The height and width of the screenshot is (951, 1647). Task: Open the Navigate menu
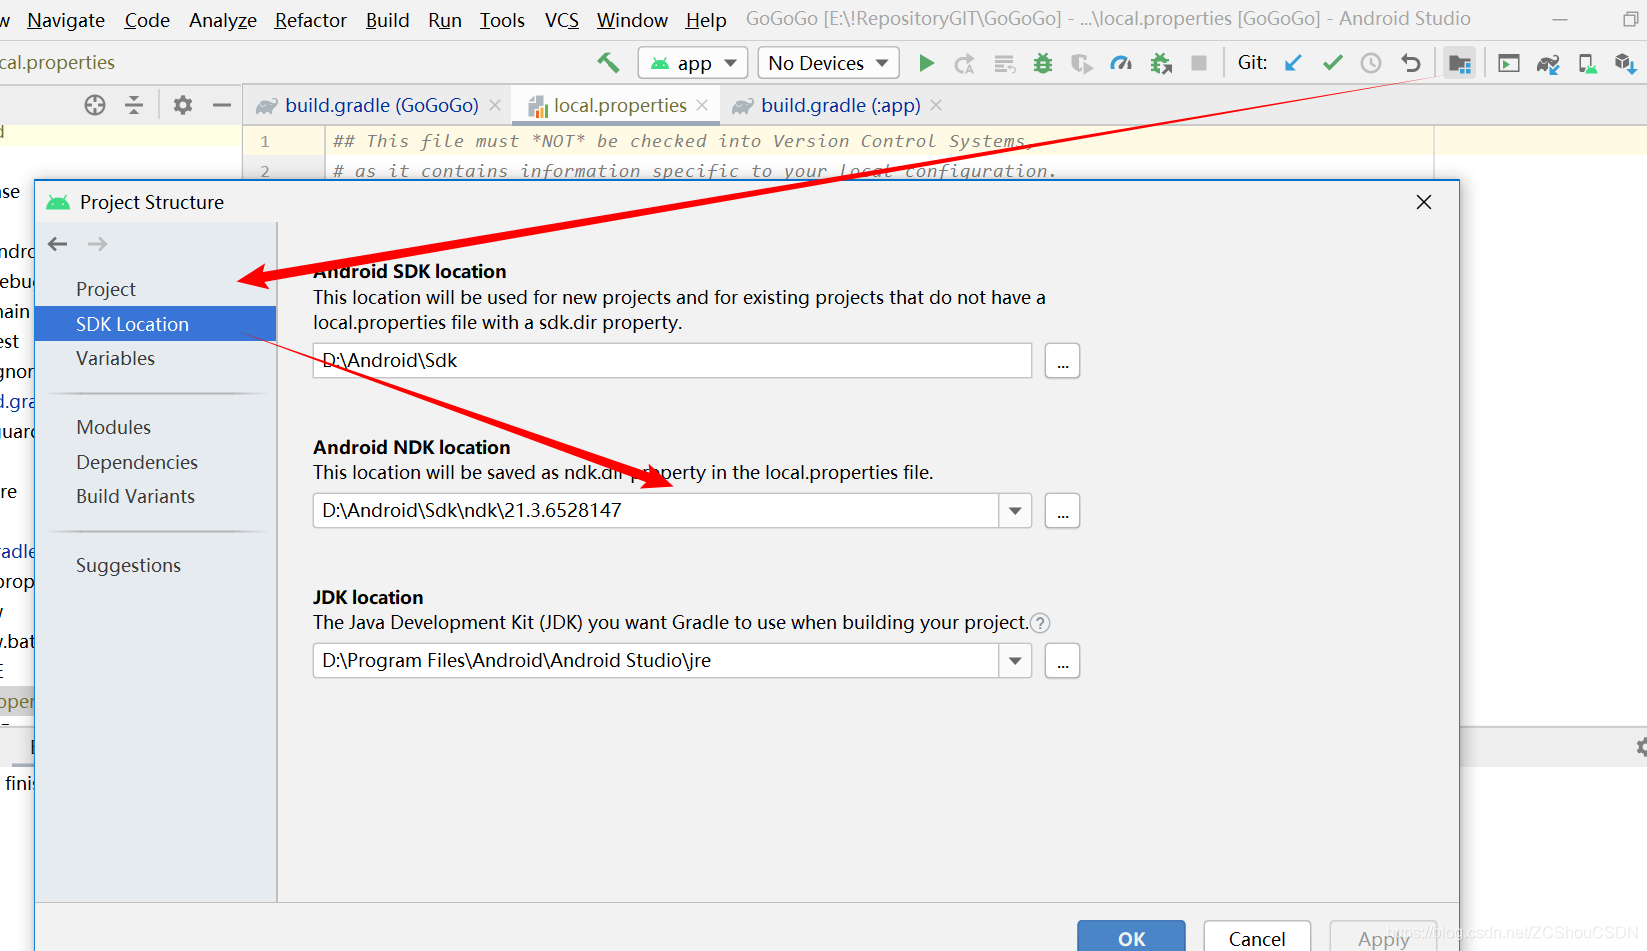66,20
